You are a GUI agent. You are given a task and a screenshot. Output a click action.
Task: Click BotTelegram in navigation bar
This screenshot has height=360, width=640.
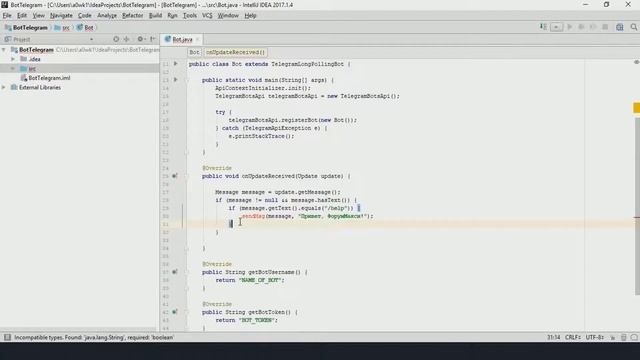point(26,27)
